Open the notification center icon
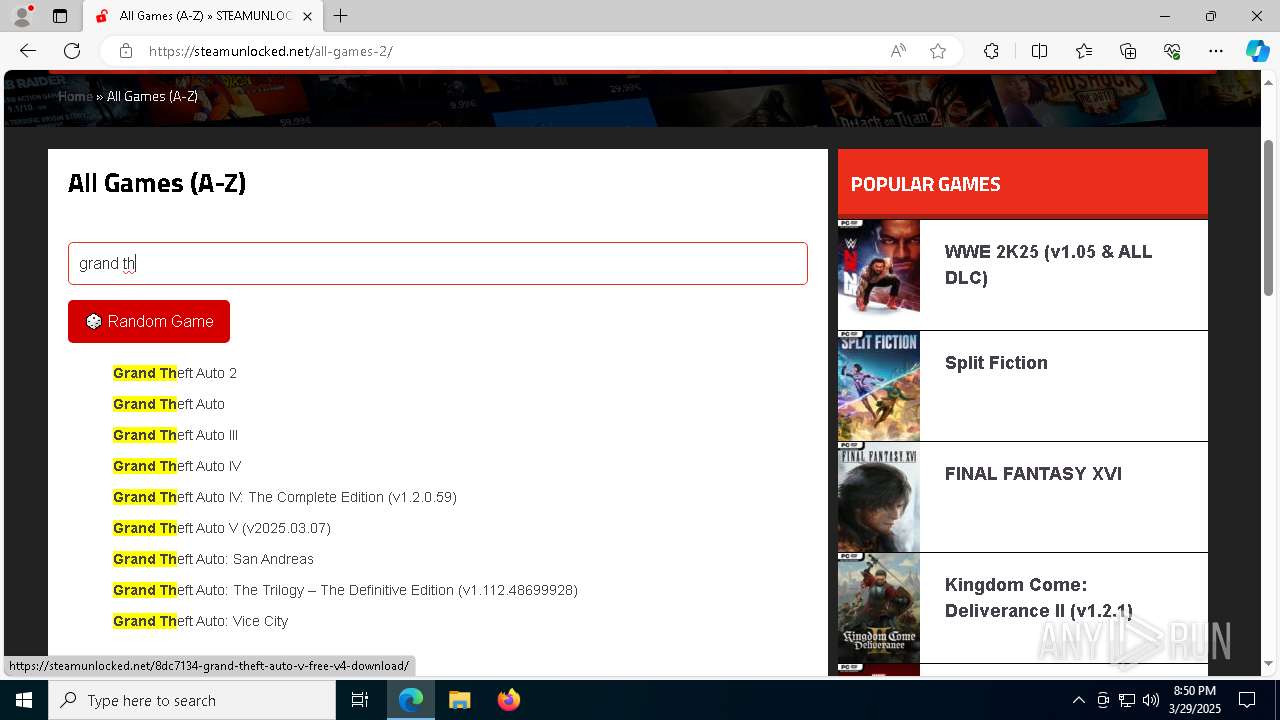This screenshot has width=1280, height=720. click(x=1247, y=700)
